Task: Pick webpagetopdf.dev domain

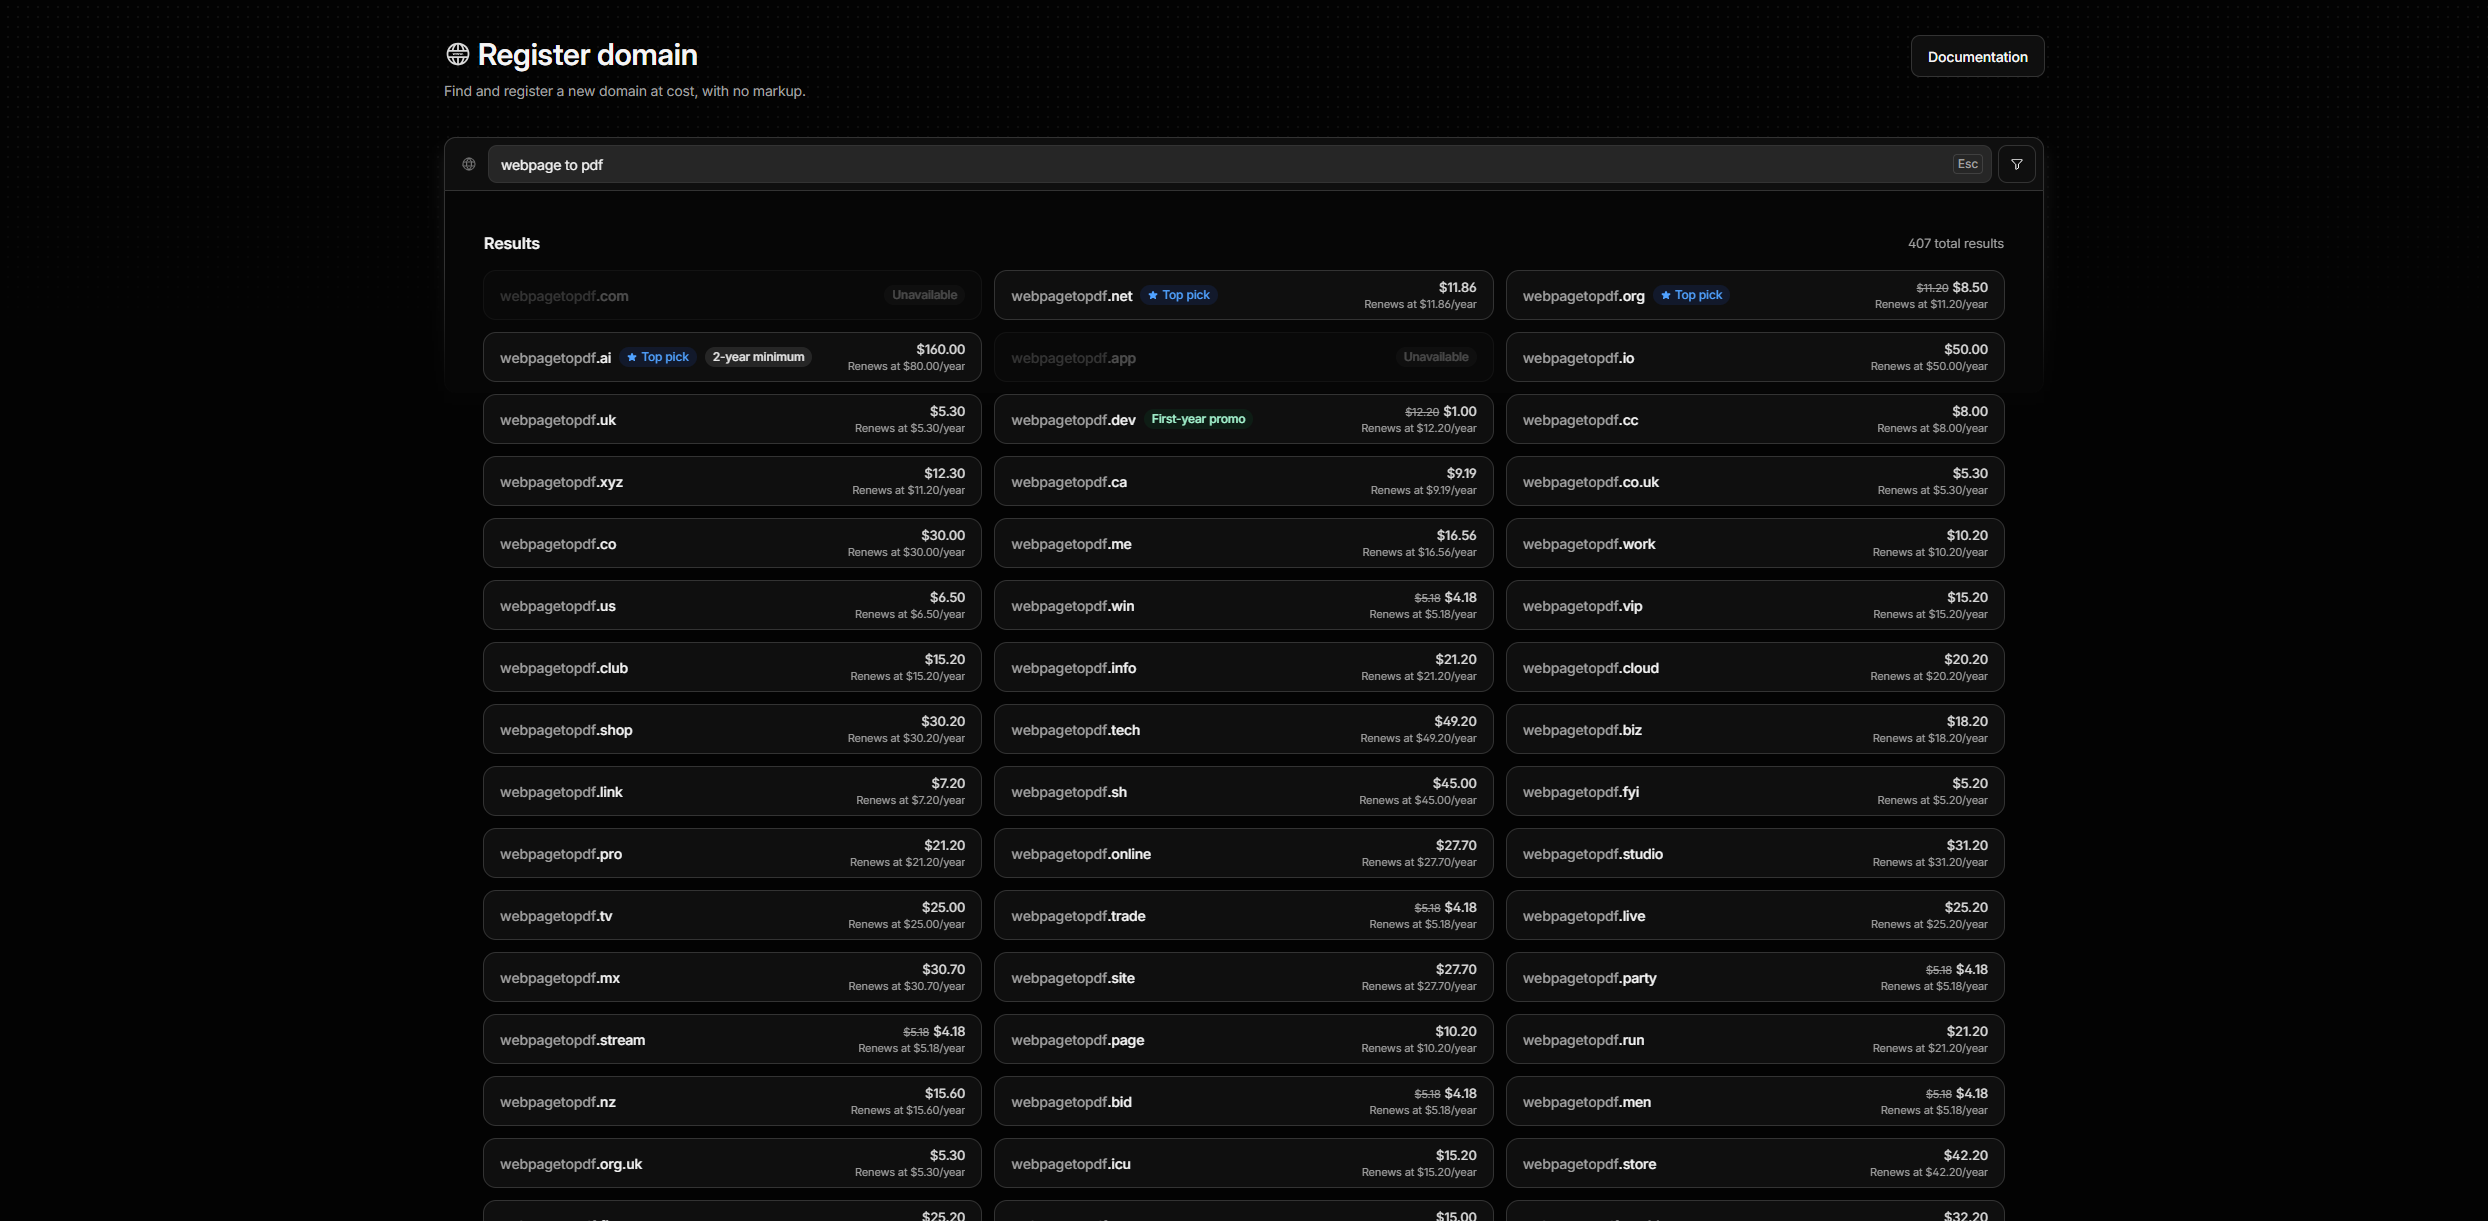Action: pos(1243,419)
